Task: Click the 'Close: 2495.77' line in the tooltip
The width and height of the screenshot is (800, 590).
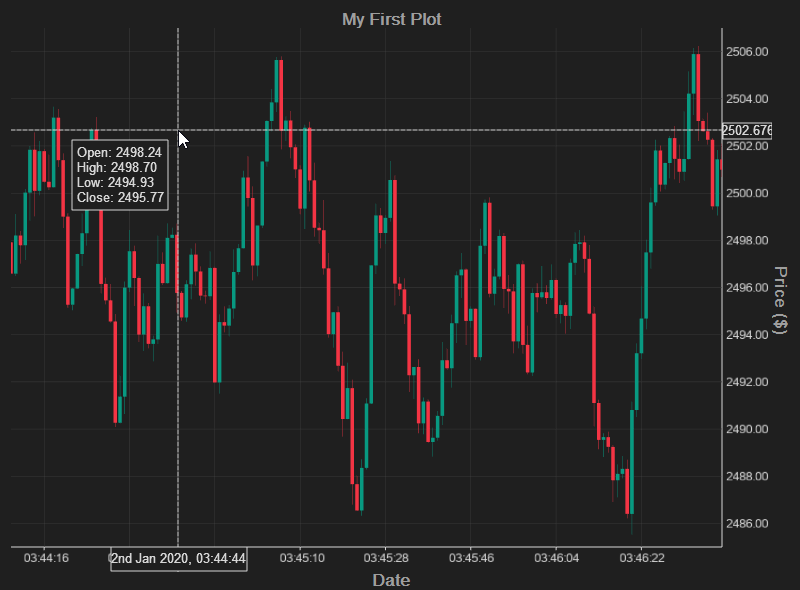Action: point(120,198)
